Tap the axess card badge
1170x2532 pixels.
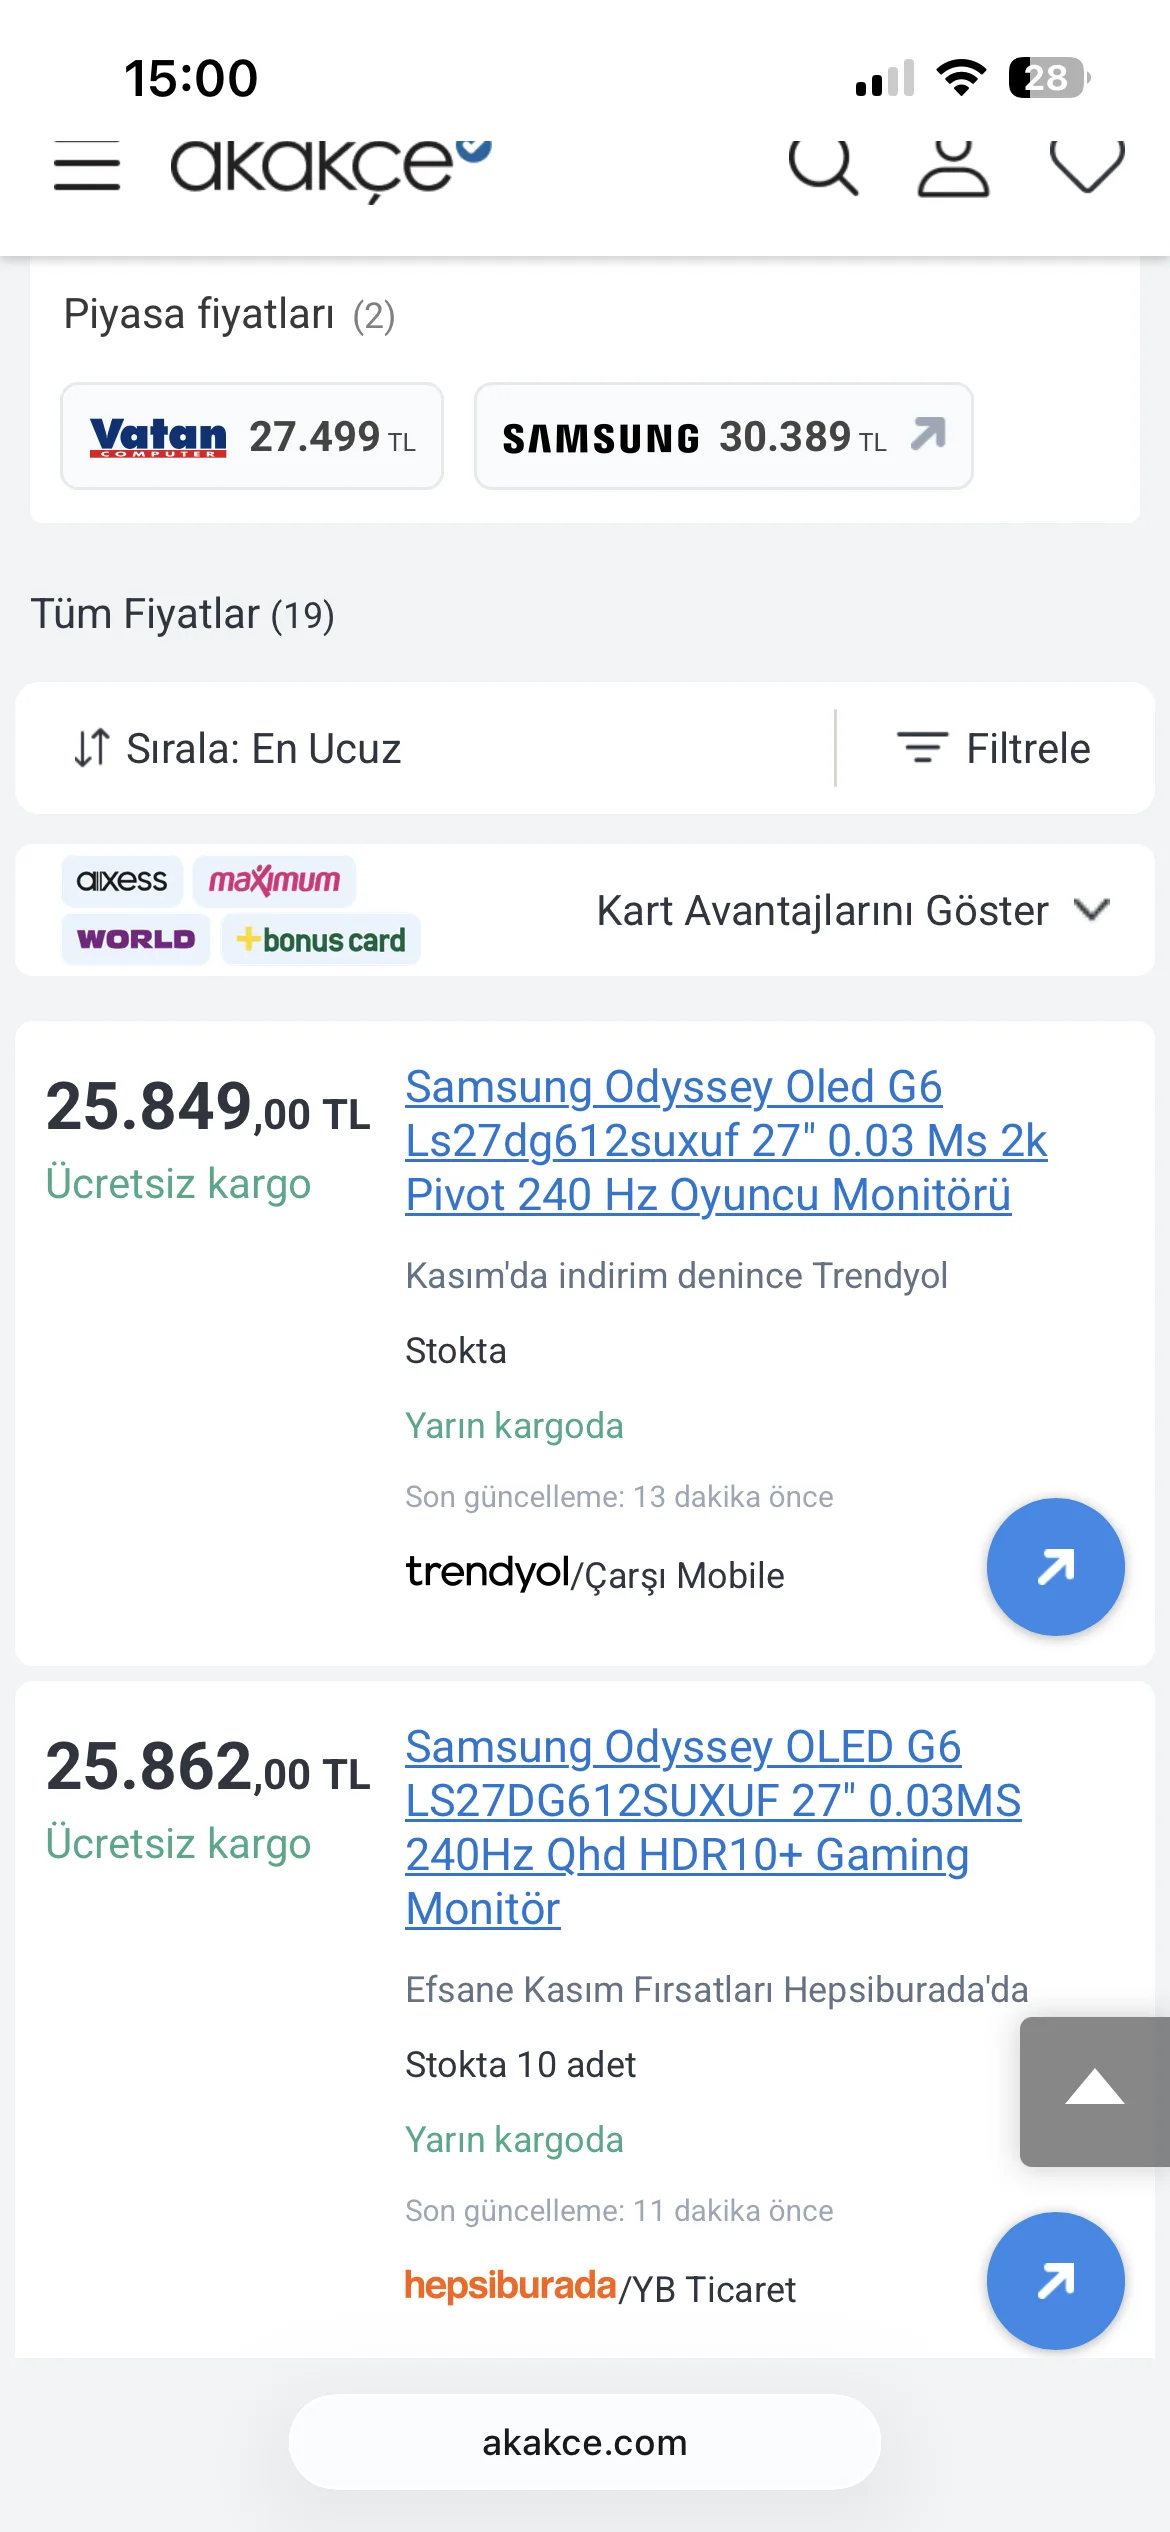pos(122,881)
